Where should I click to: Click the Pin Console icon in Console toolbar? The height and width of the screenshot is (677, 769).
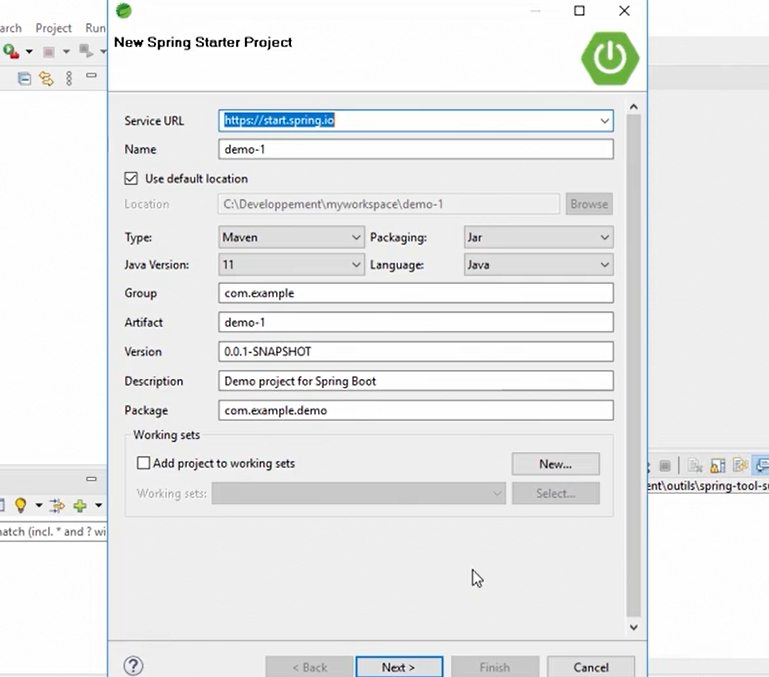pyautogui.click(x=740, y=465)
